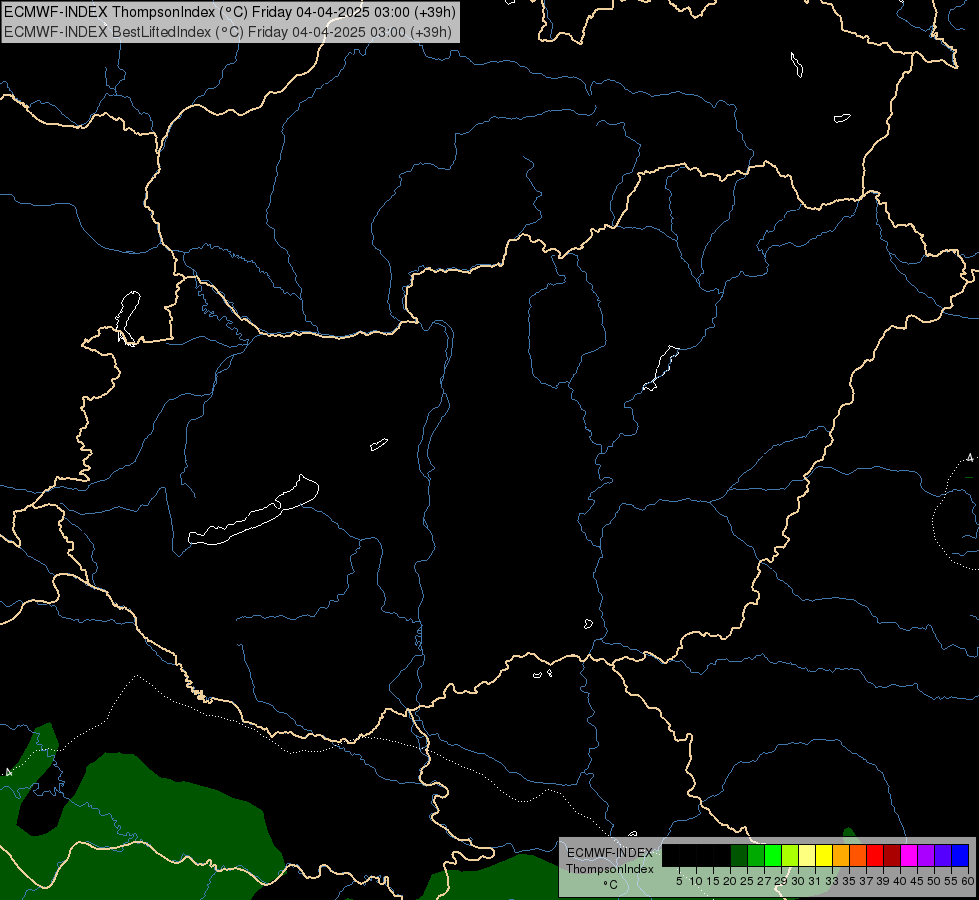The image size is (979, 900).
Task: Select the orange-red 35–37 legend swatch
Action: [858, 855]
